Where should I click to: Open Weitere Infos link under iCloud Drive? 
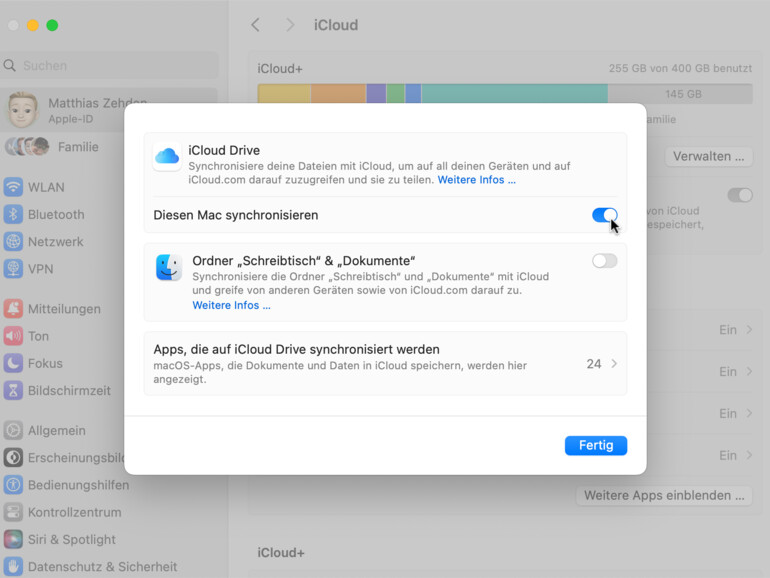click(x=476, y=180)
